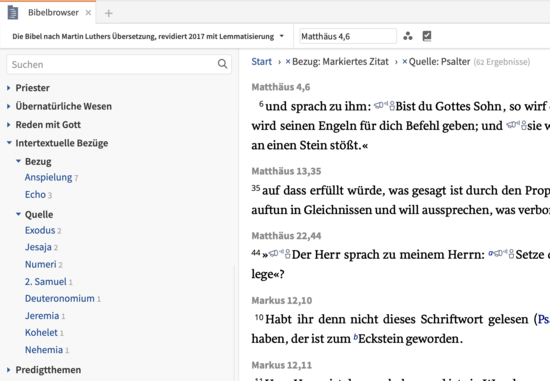Toggle the checkmark icon in the toolbar
Viewport: 550px width, 381px height.
point(427,36)
